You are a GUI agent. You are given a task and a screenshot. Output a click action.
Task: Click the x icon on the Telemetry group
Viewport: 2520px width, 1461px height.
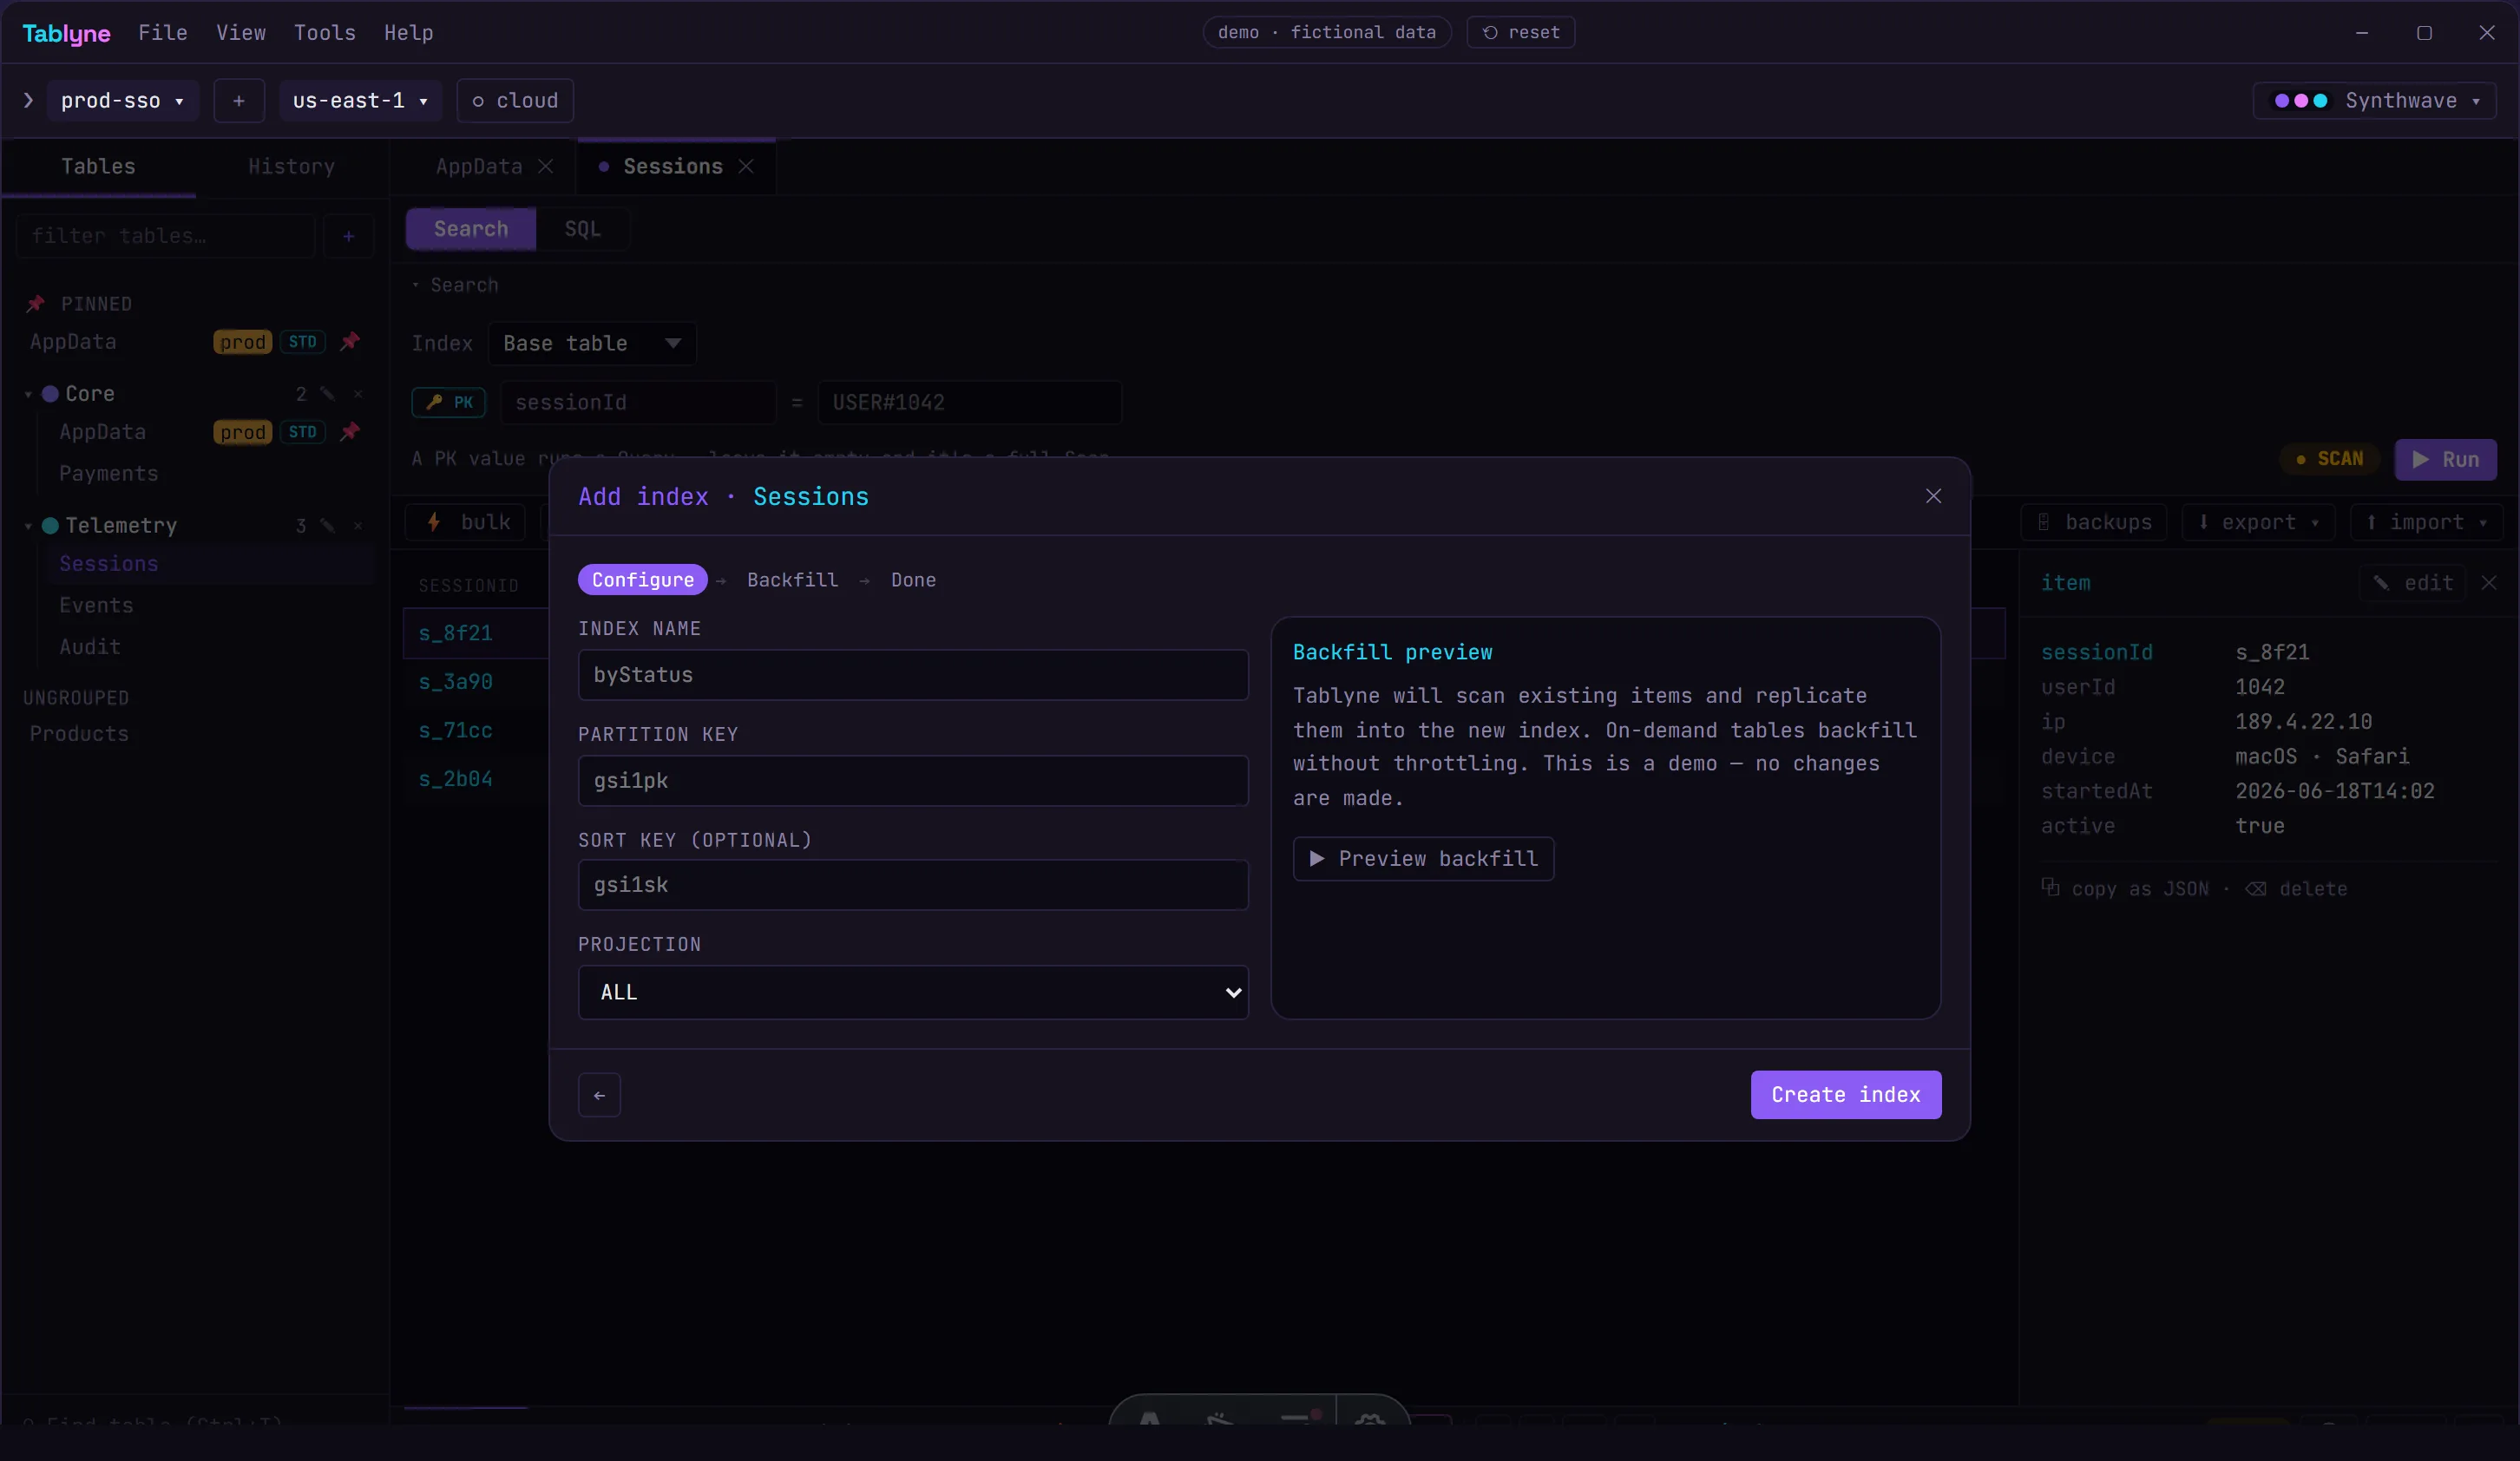[358, 525]
